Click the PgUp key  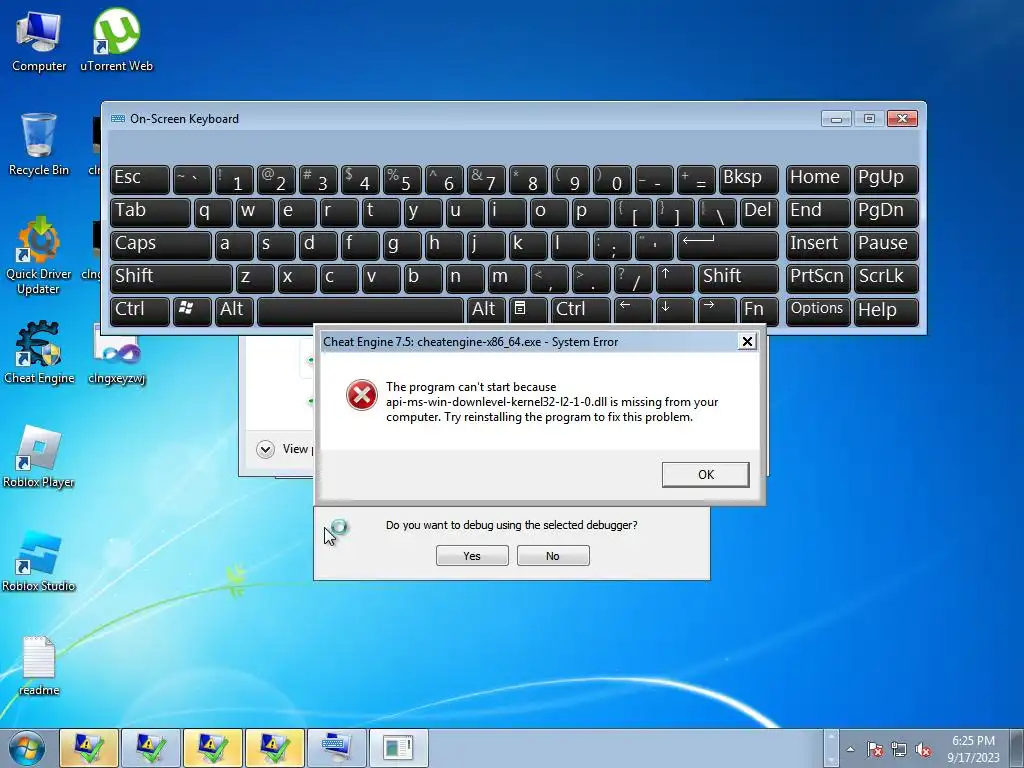tap(886, 179)
